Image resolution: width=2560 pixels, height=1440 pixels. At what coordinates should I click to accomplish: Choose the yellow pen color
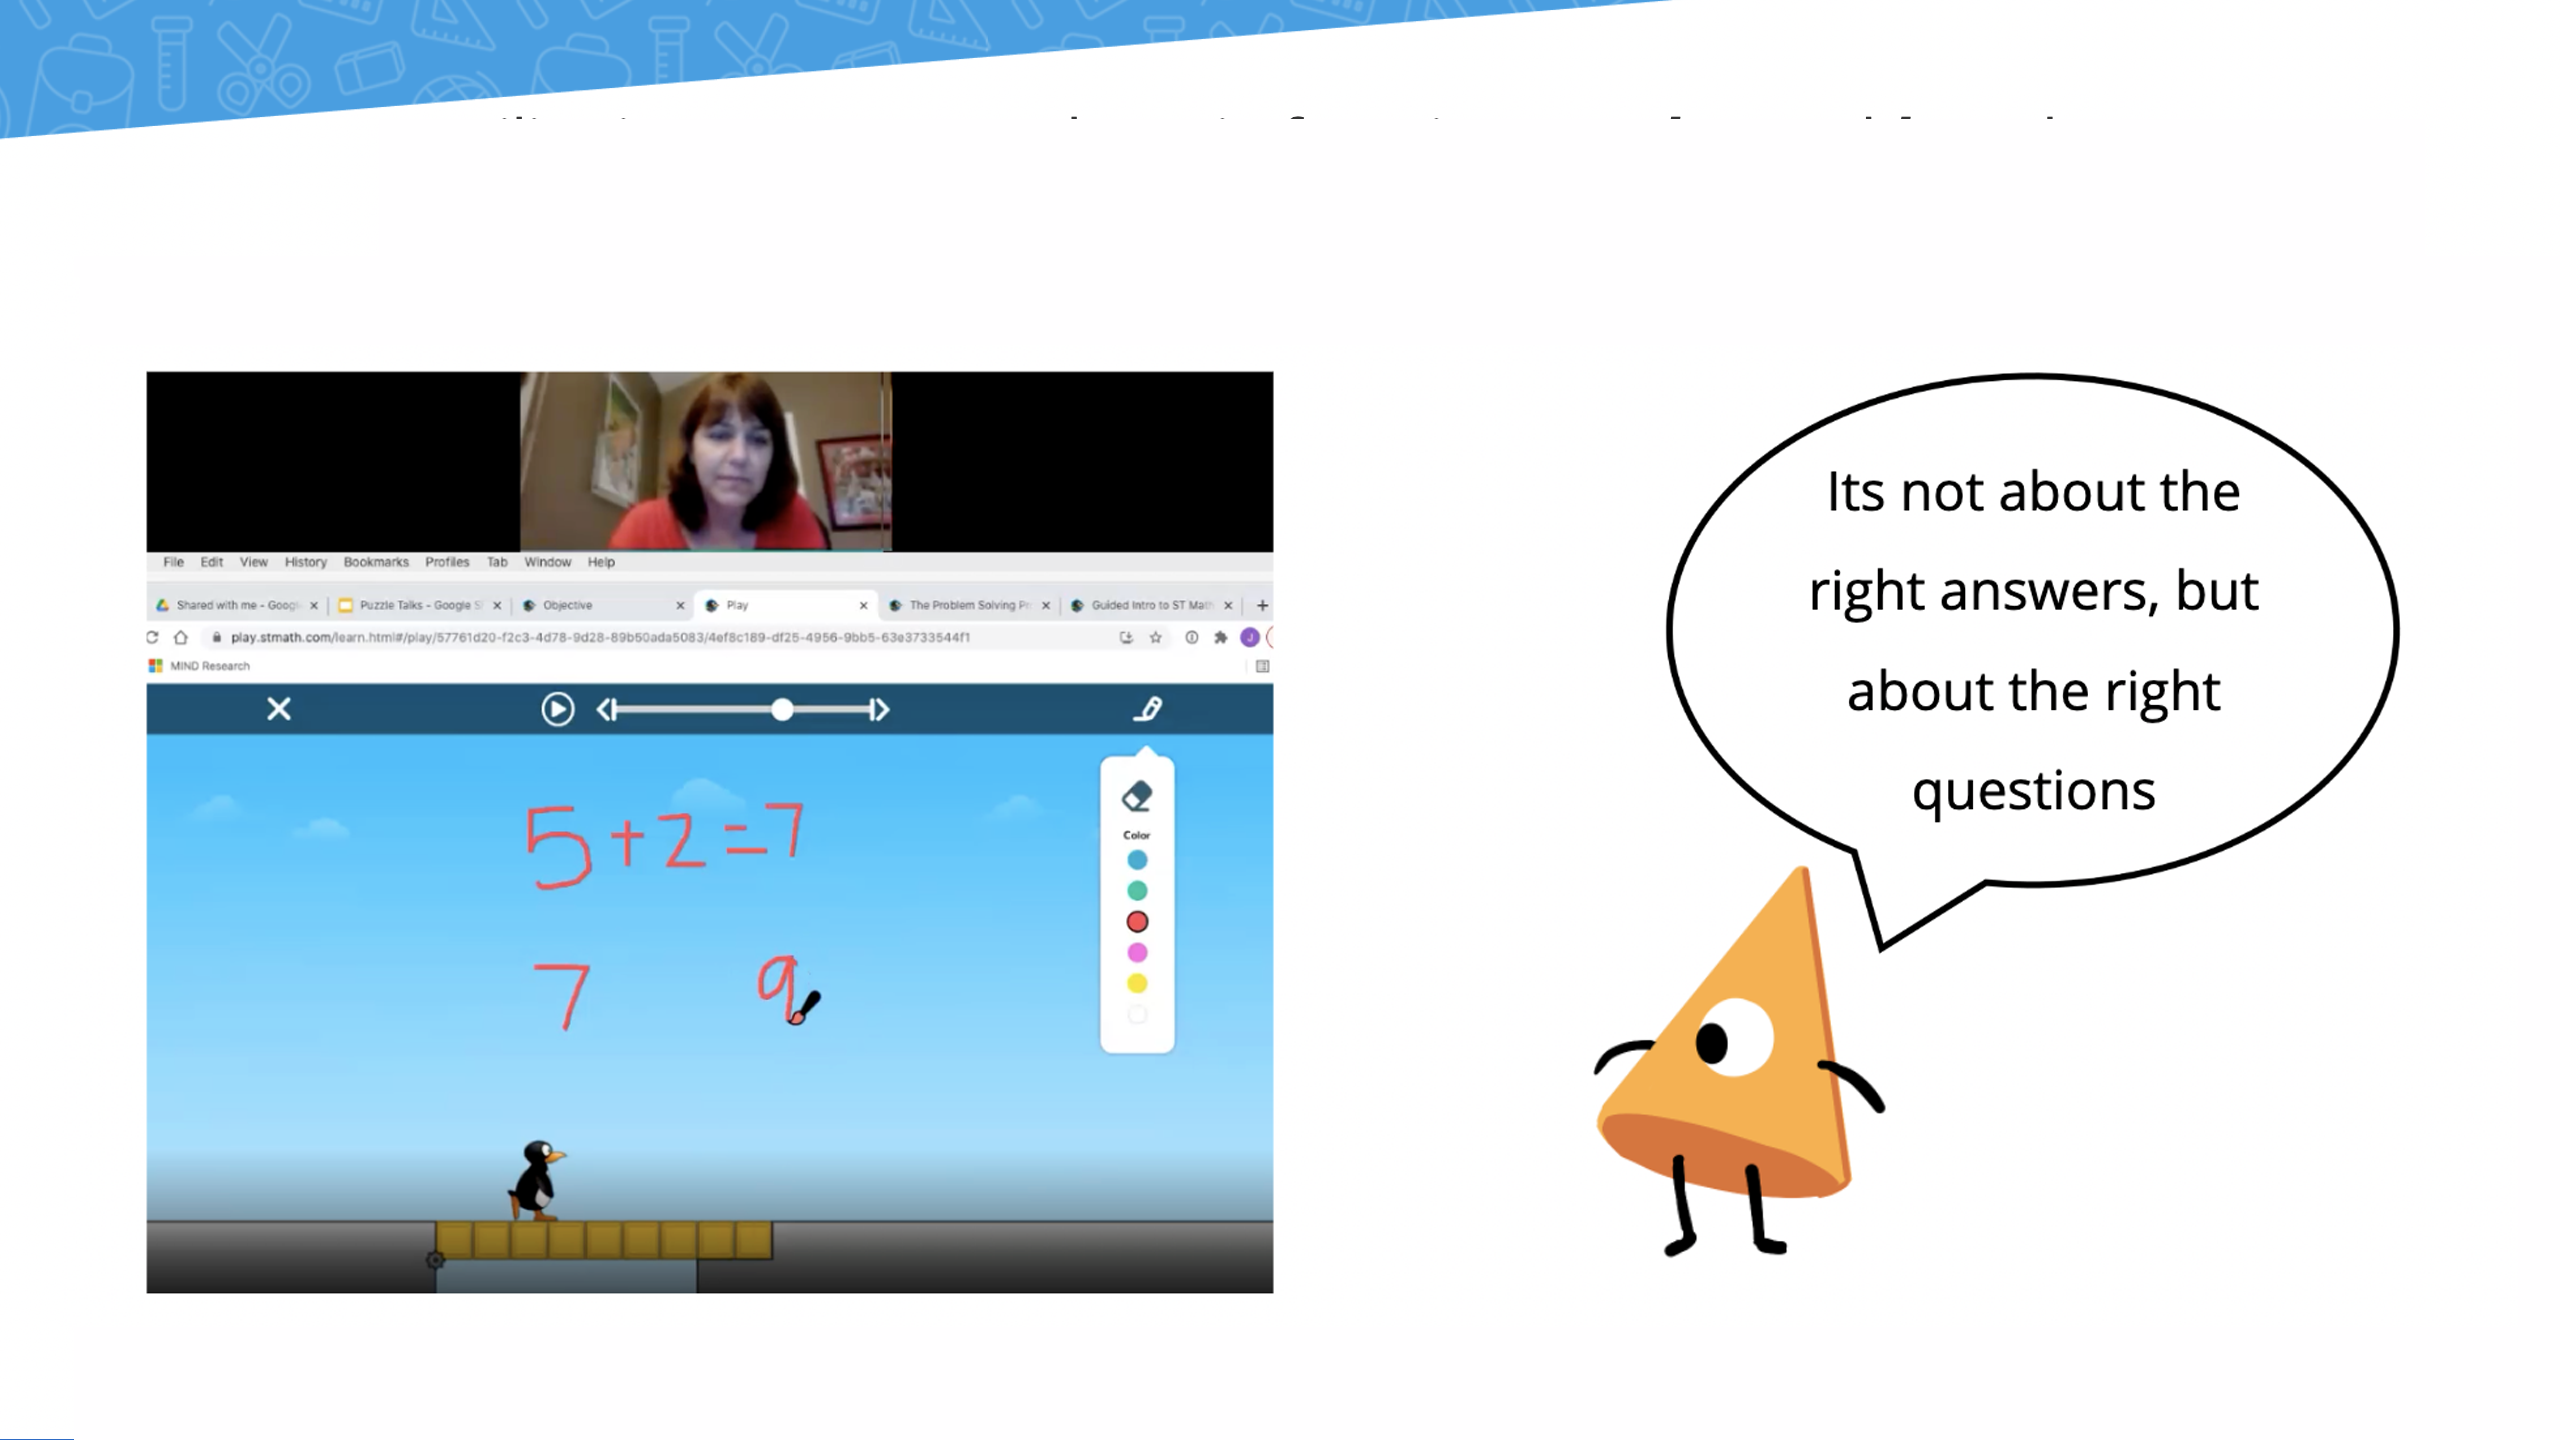[1137, 984]
